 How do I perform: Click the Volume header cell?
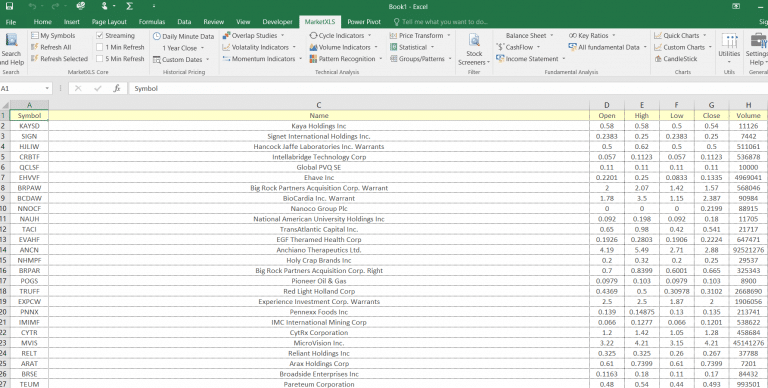[x=748, y=116]
